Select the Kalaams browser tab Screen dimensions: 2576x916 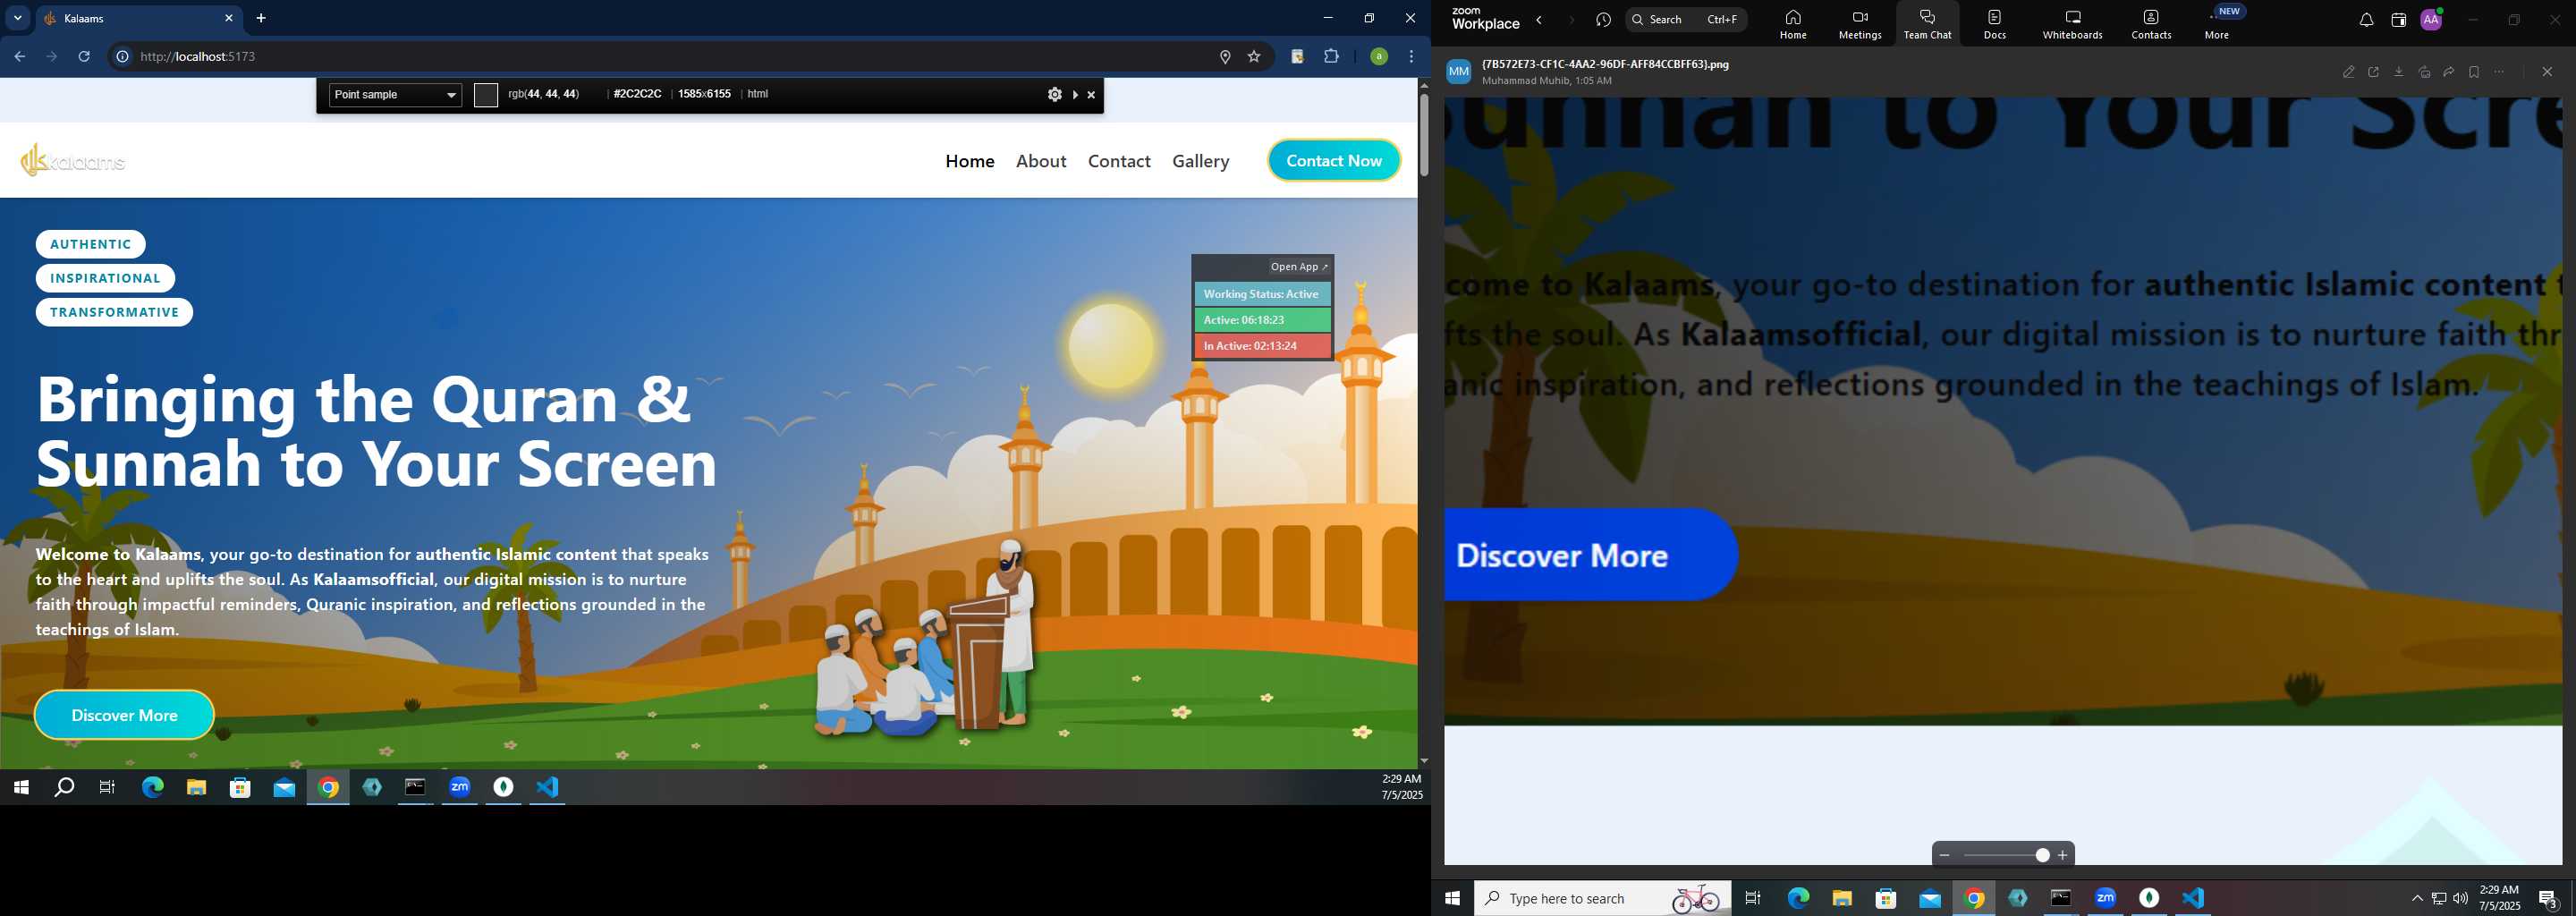140,19
